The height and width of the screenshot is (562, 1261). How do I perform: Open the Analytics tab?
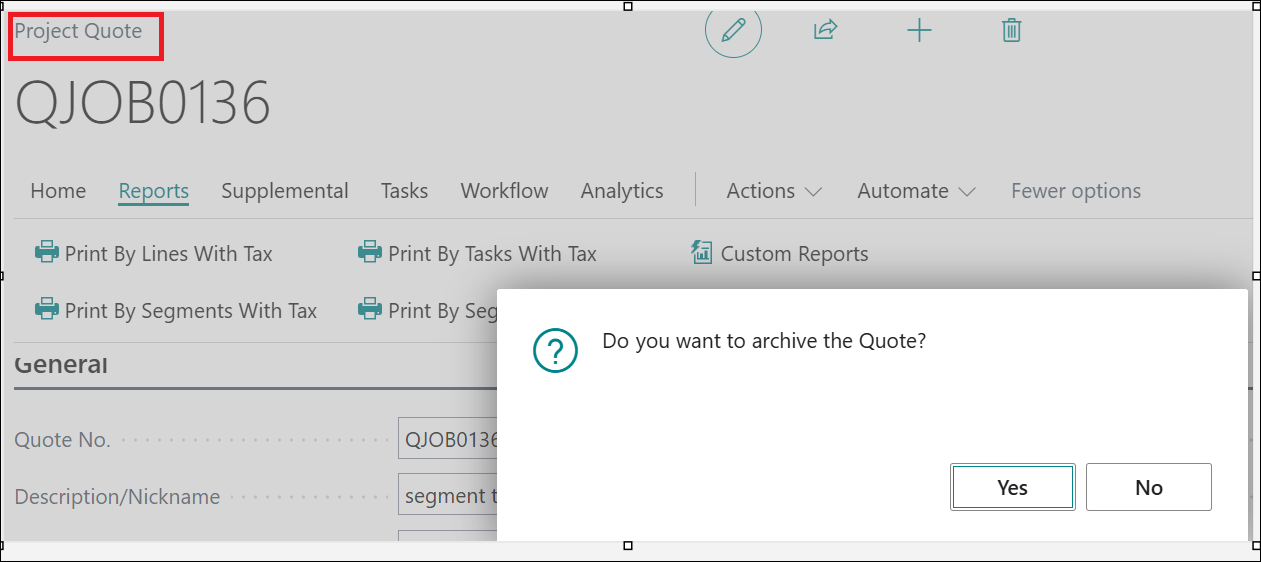(622, 191)
